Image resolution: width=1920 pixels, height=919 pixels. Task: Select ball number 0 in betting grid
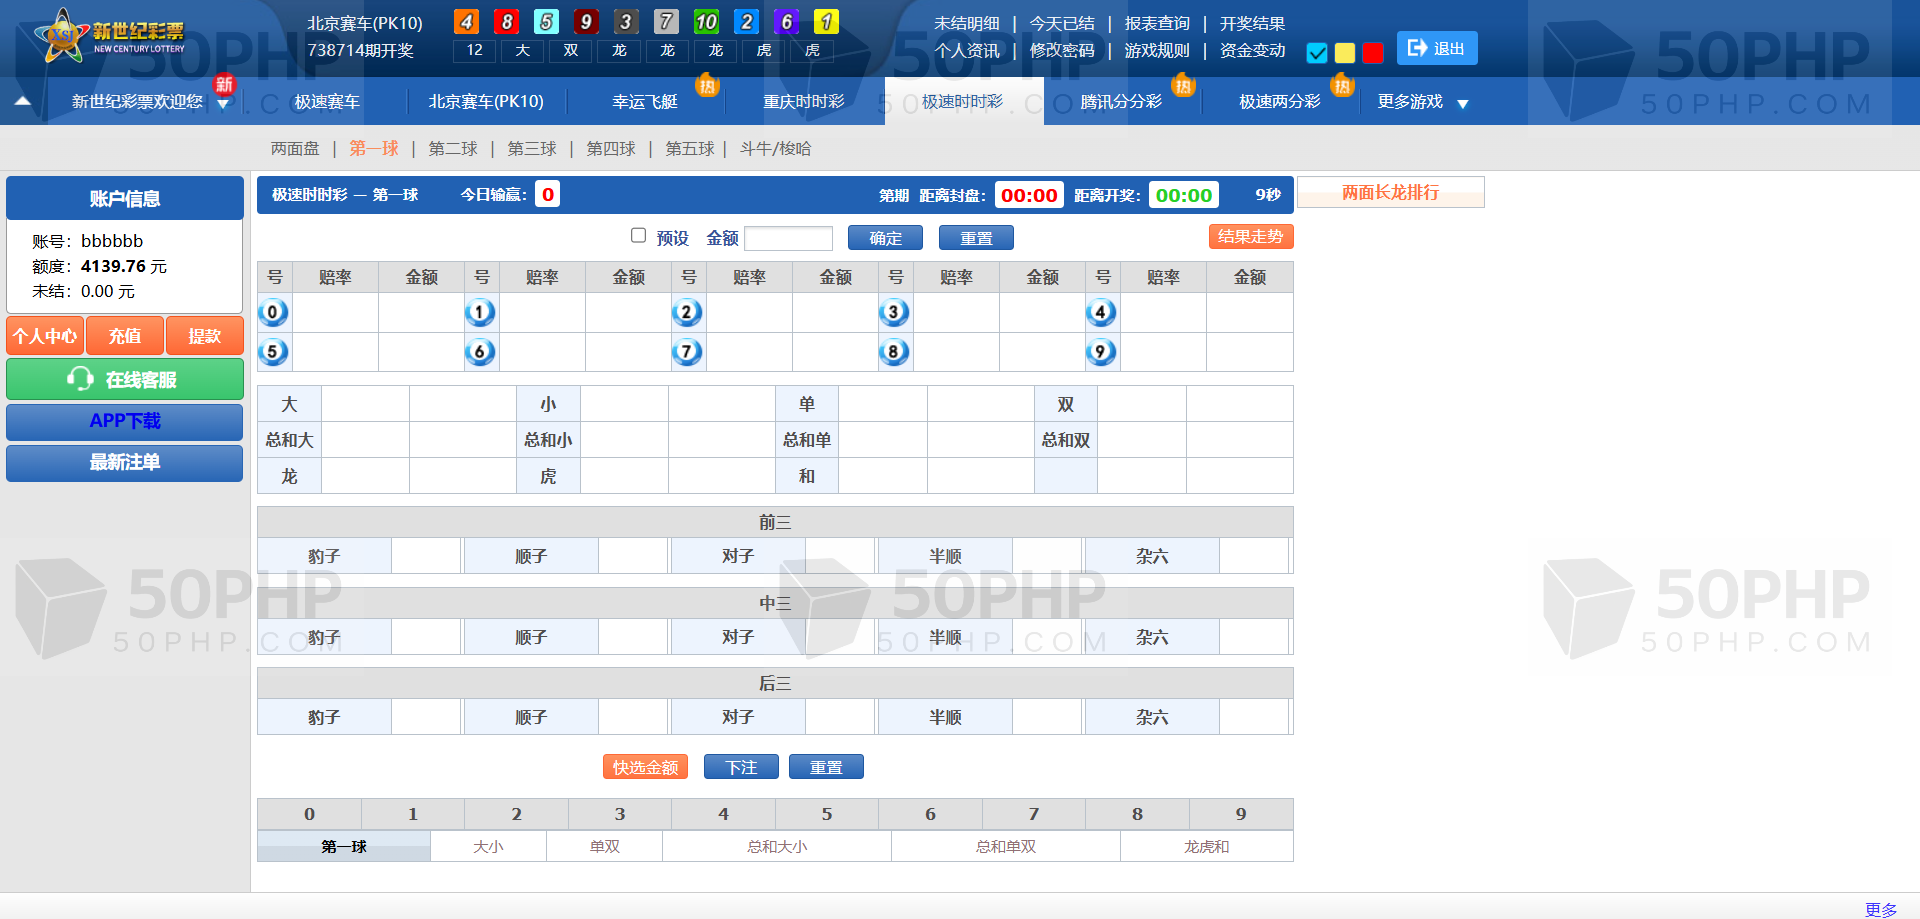point(273,312)
